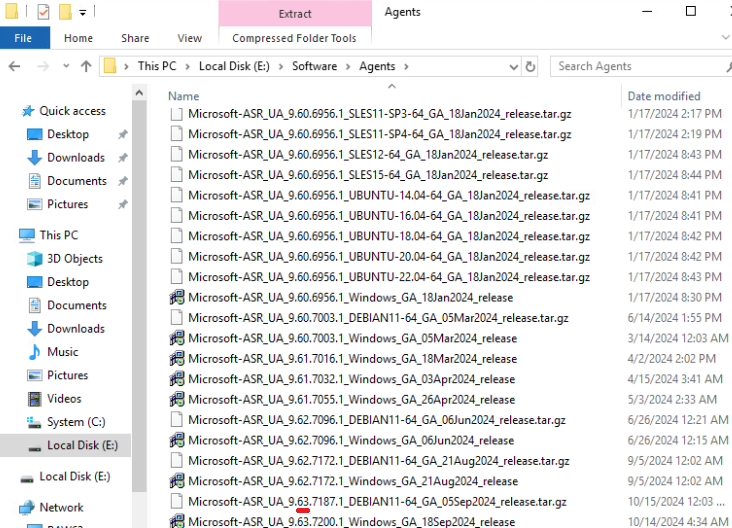Switch to the Home ribbon tab
Image resolution: width=732 pixels, height=528 pixels.
(78, 38)
